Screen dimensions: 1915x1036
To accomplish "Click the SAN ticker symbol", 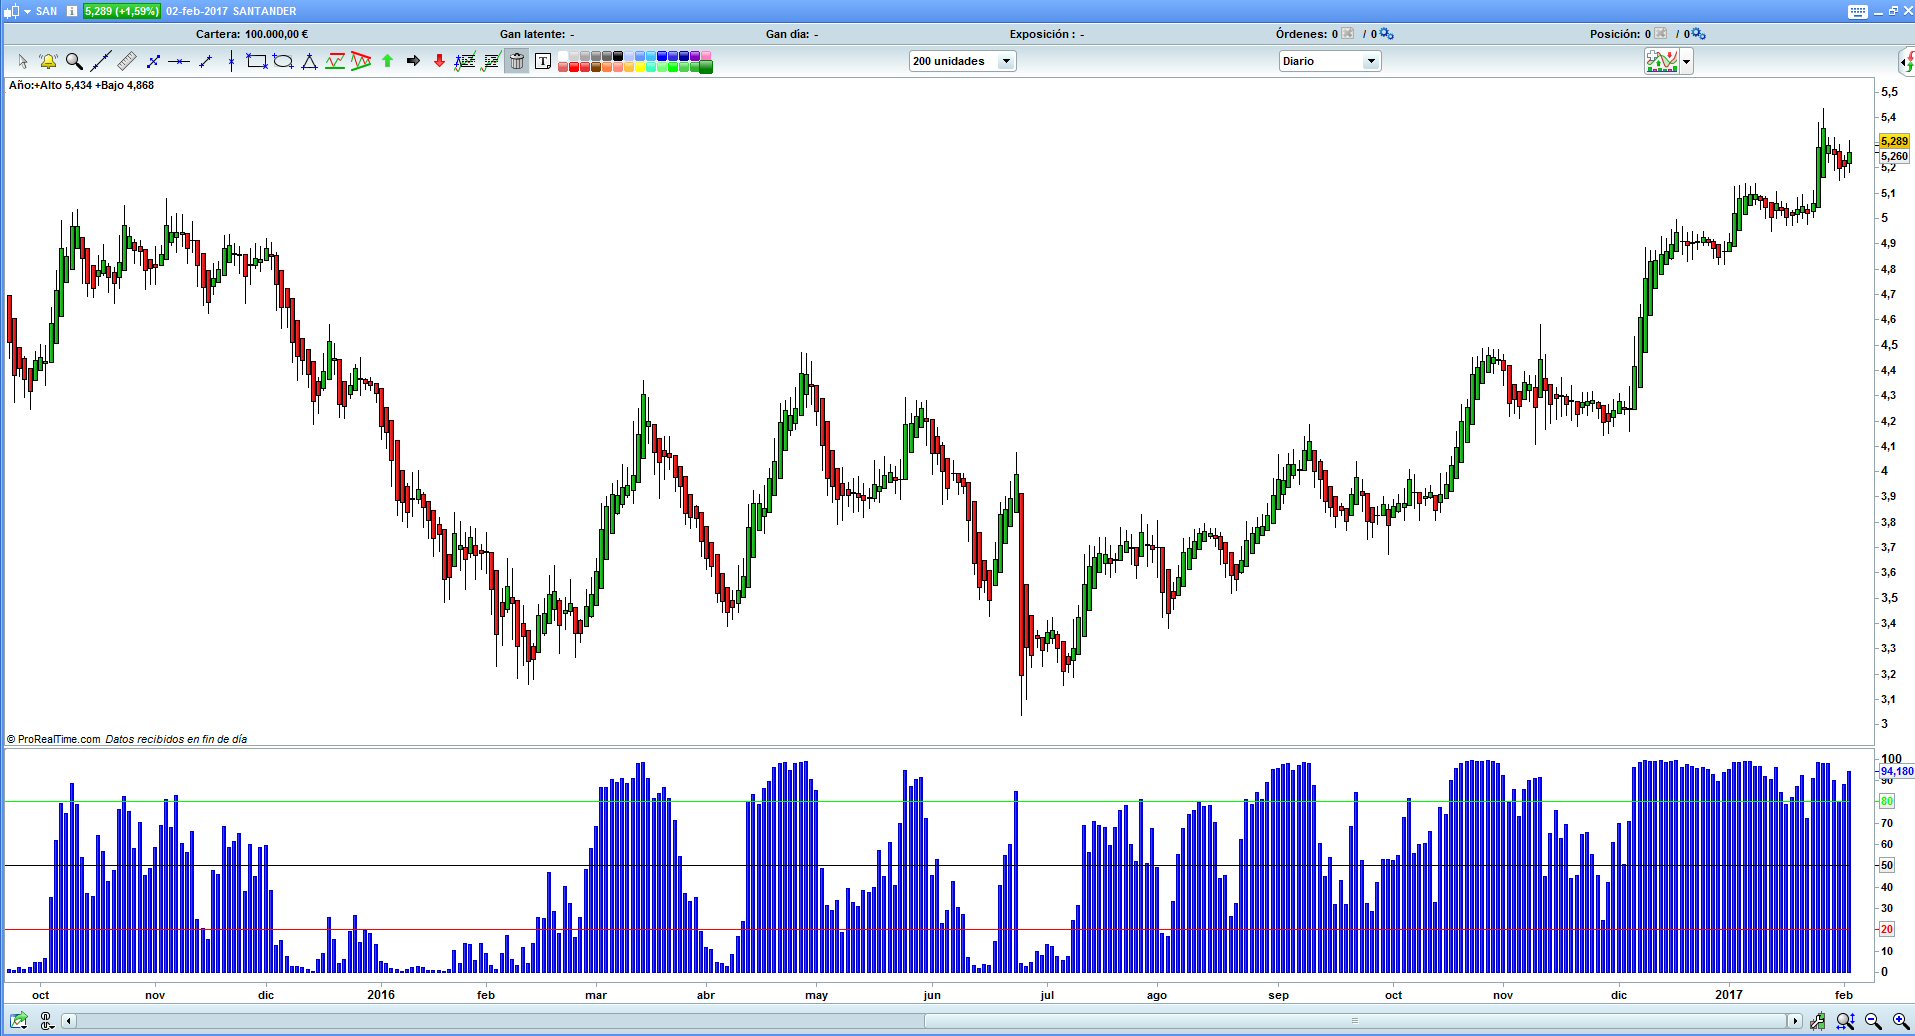I will click(x=47, y=11).
